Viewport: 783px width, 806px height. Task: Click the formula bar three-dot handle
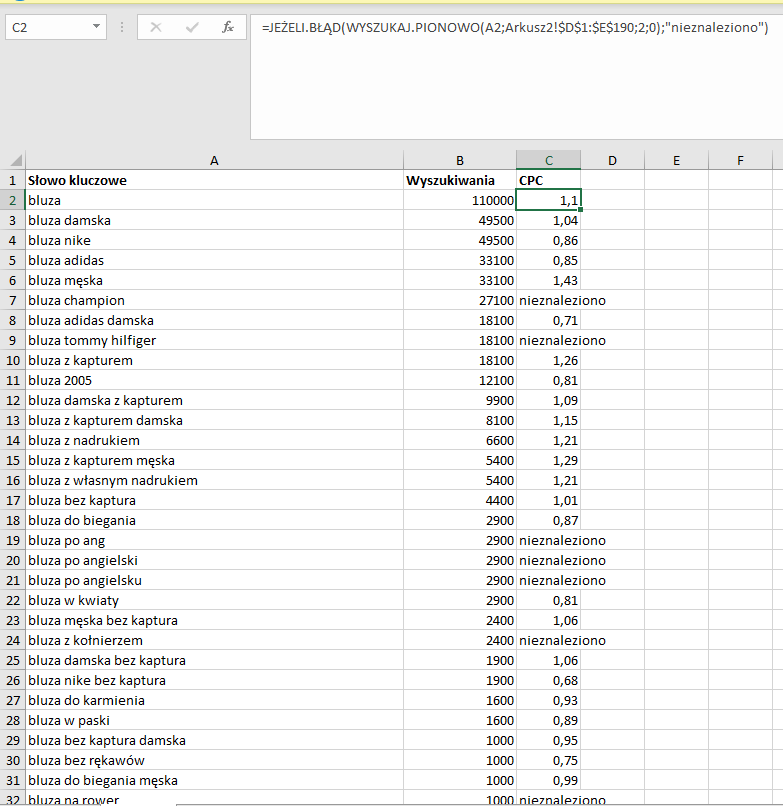pos(122,27)
